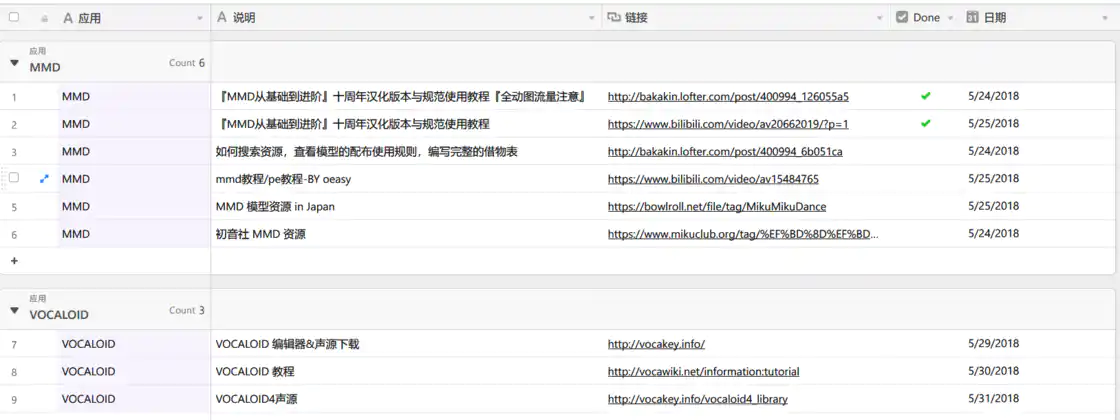Expand the oeasy tutorial record with arrows icon

[44, 179]
